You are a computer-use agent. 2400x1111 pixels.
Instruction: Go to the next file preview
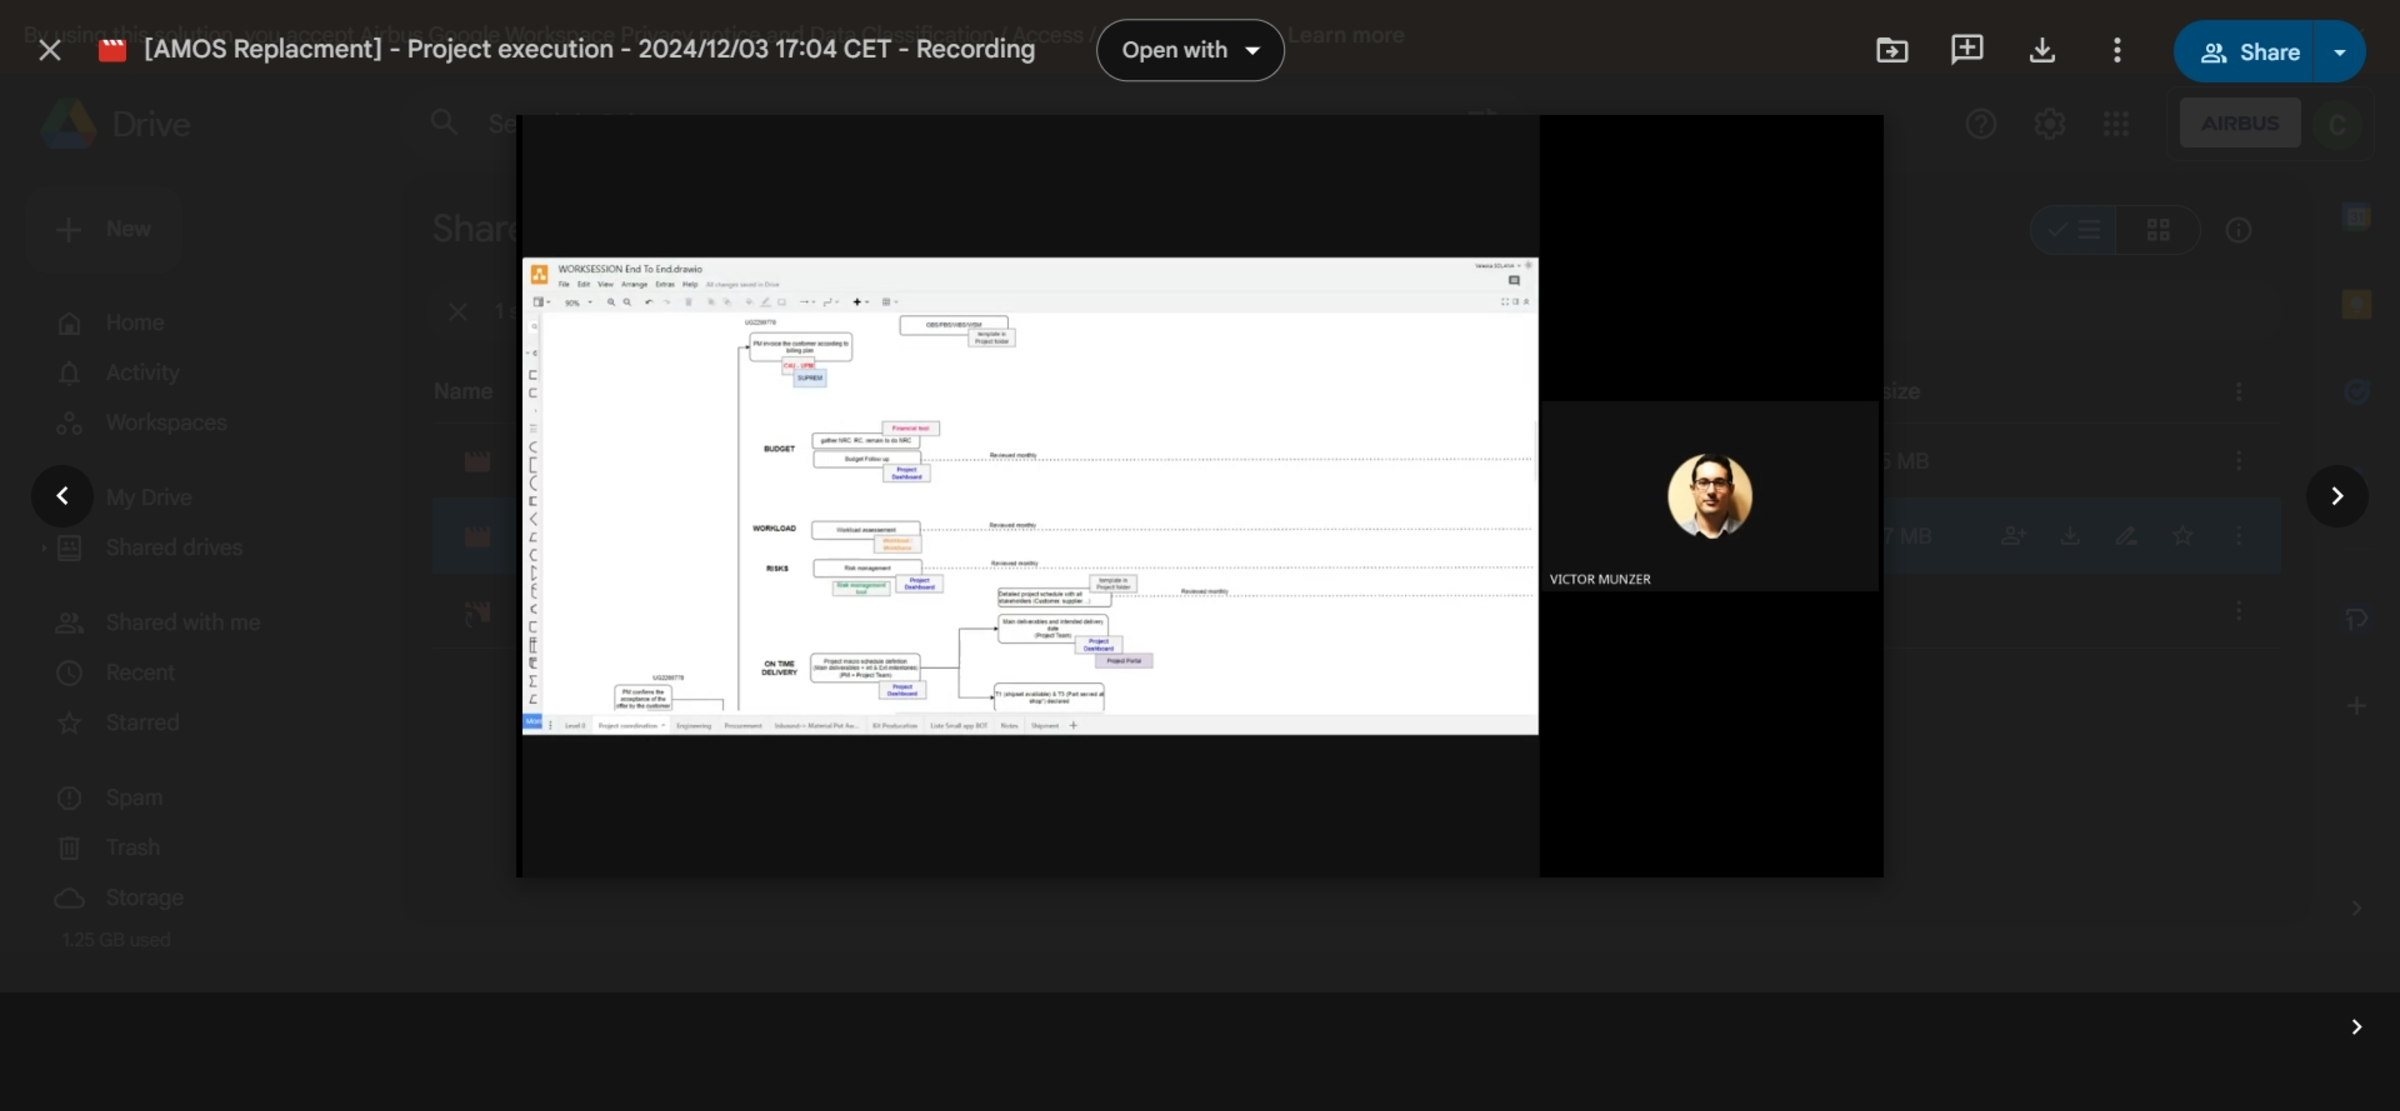(x=2337, y=496)
